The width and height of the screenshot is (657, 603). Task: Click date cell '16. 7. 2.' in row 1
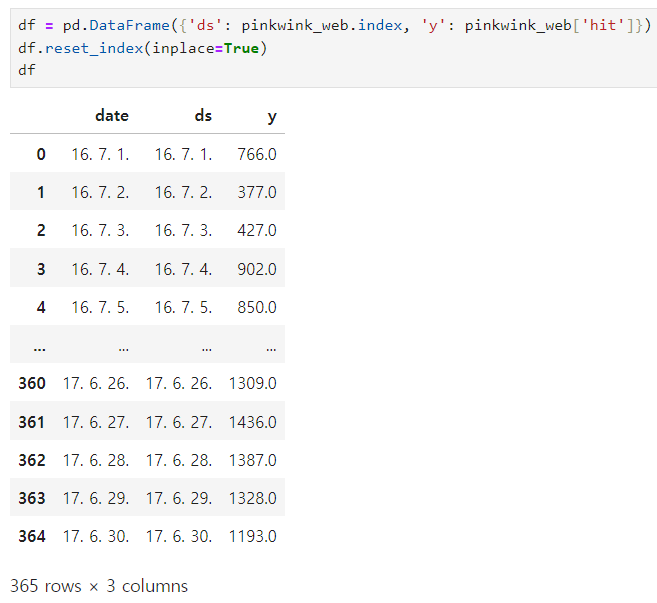(x=100, y=192)
